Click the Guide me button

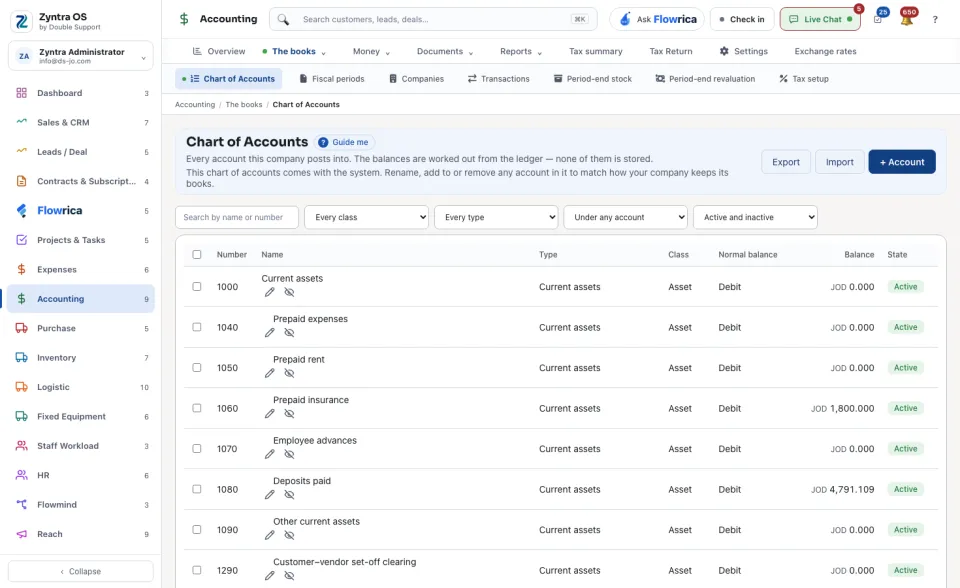(344, 142)
